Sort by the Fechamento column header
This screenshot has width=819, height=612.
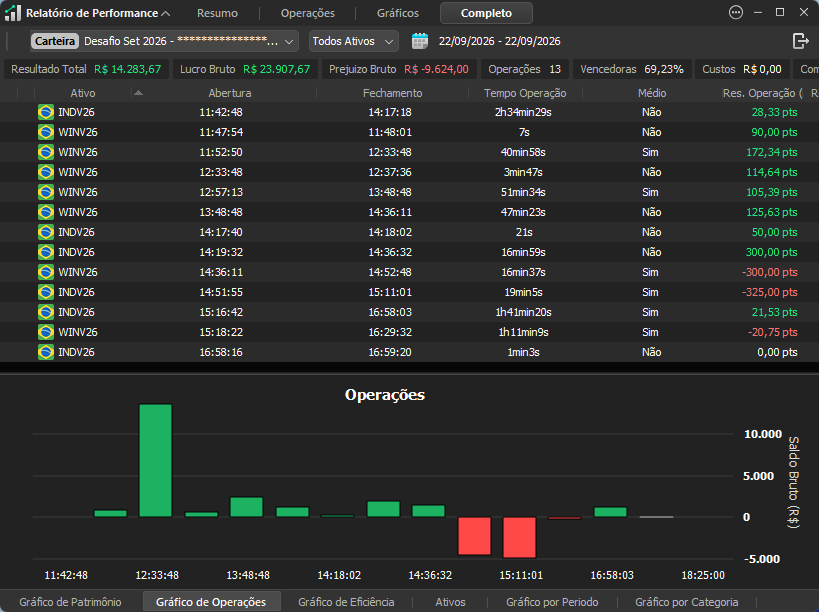[393, 93]
